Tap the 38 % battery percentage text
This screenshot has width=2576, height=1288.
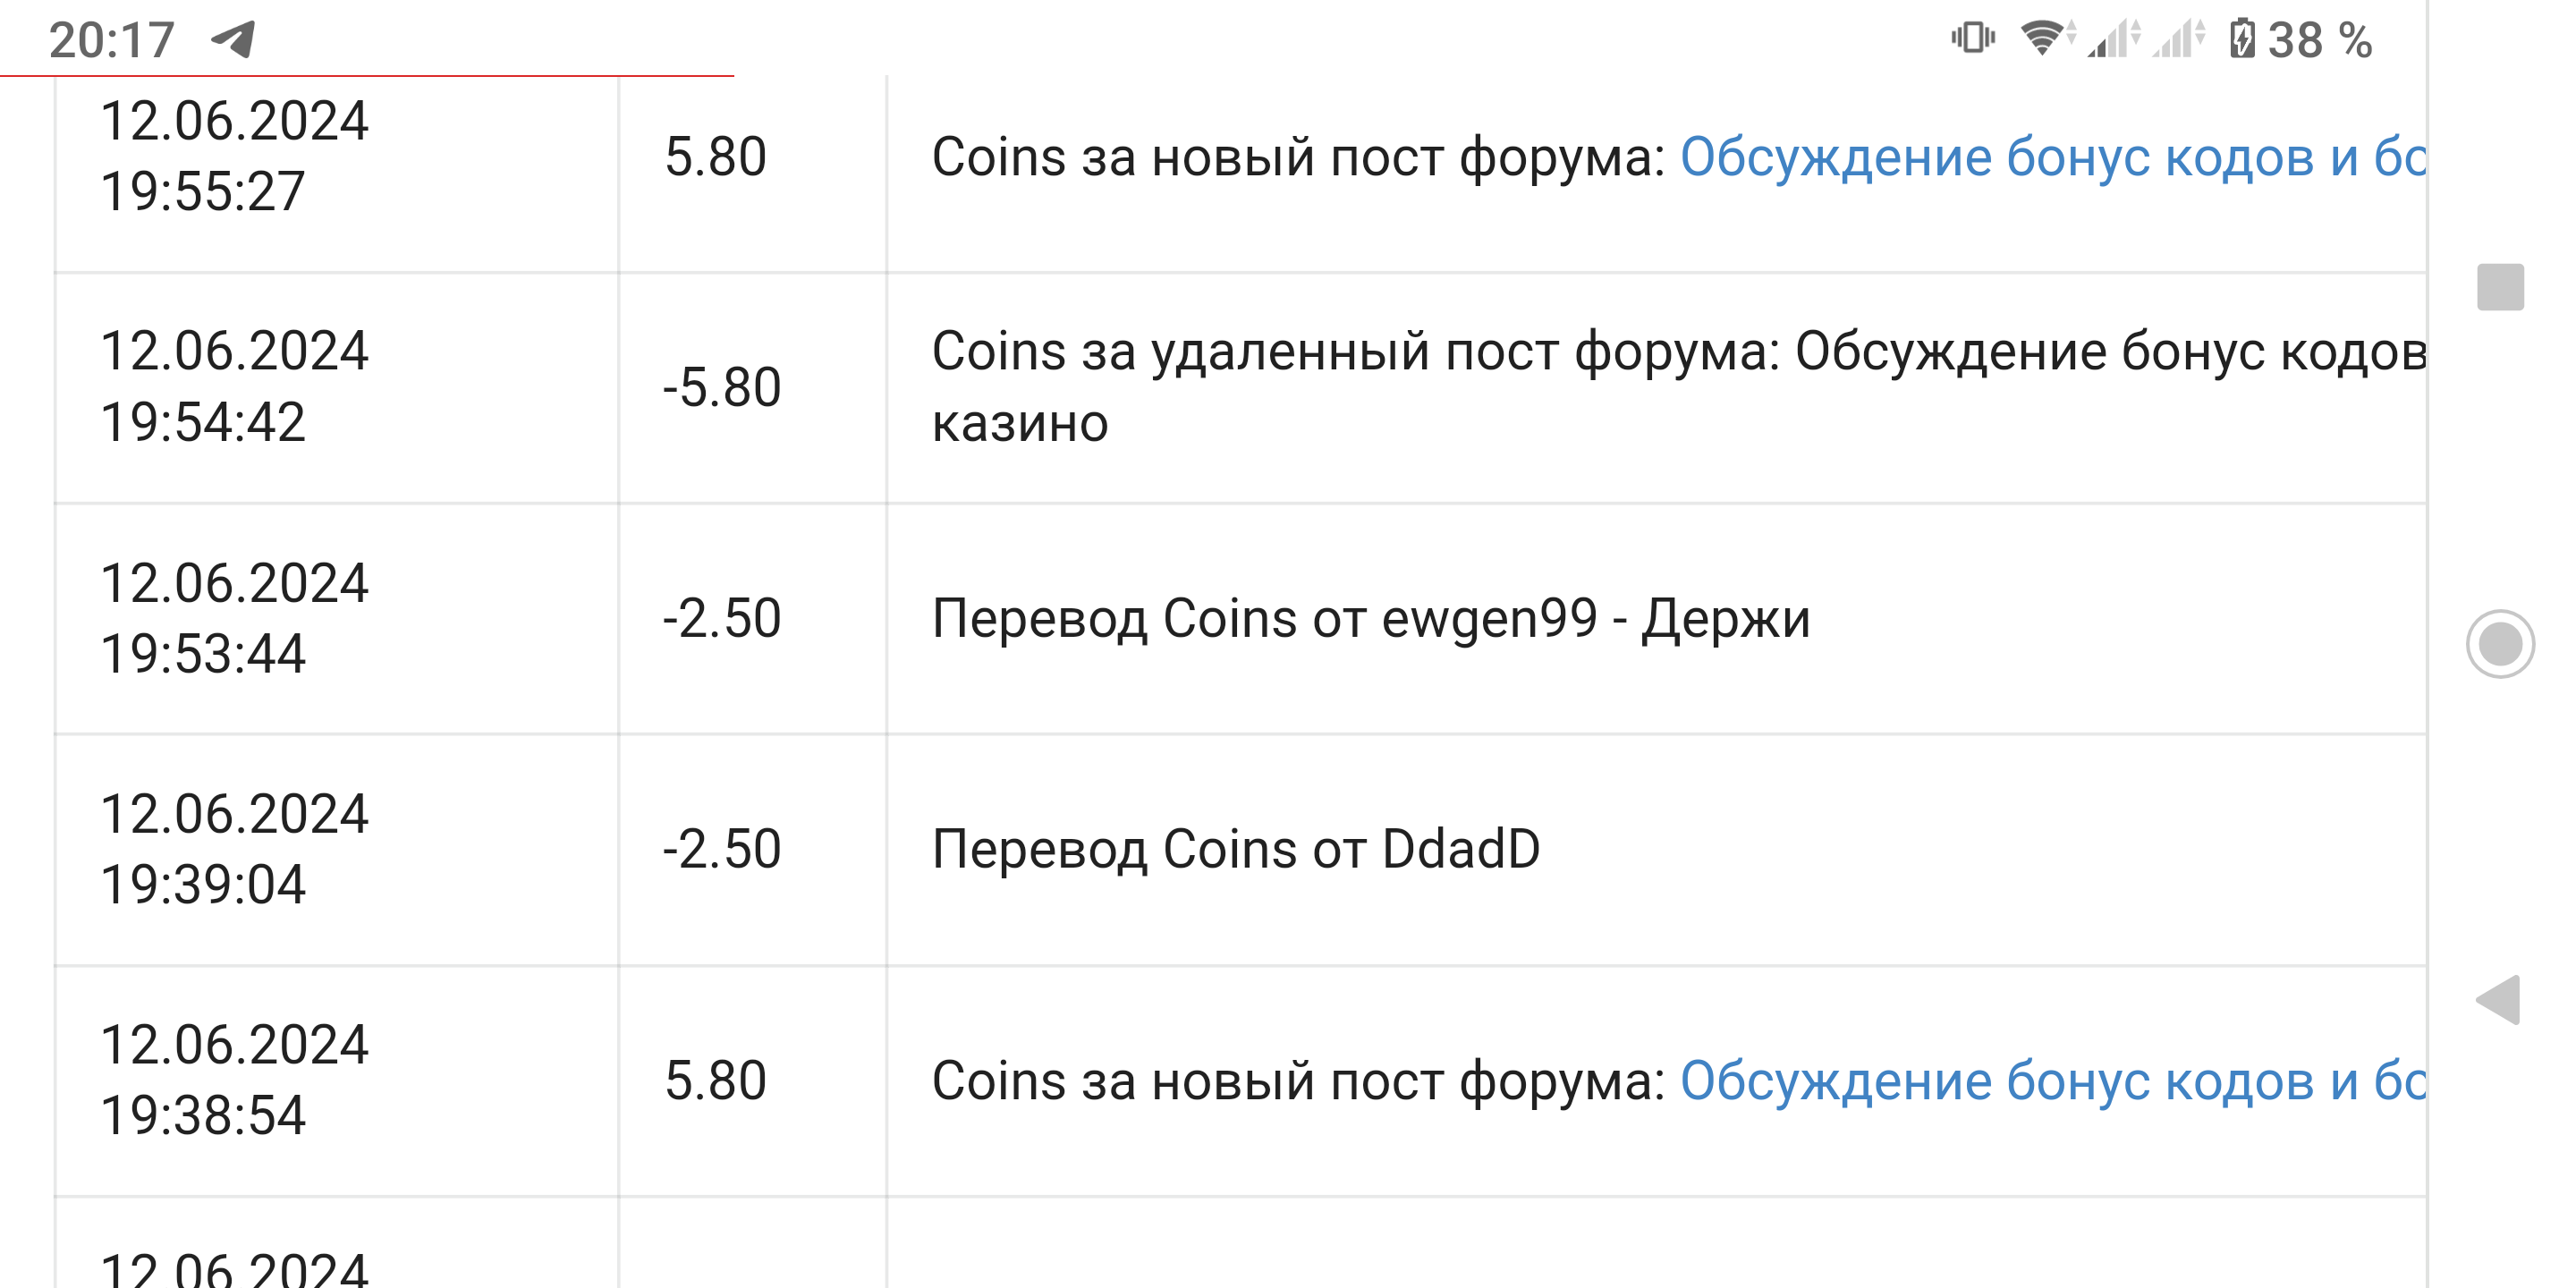click(x=2319, y=40)
